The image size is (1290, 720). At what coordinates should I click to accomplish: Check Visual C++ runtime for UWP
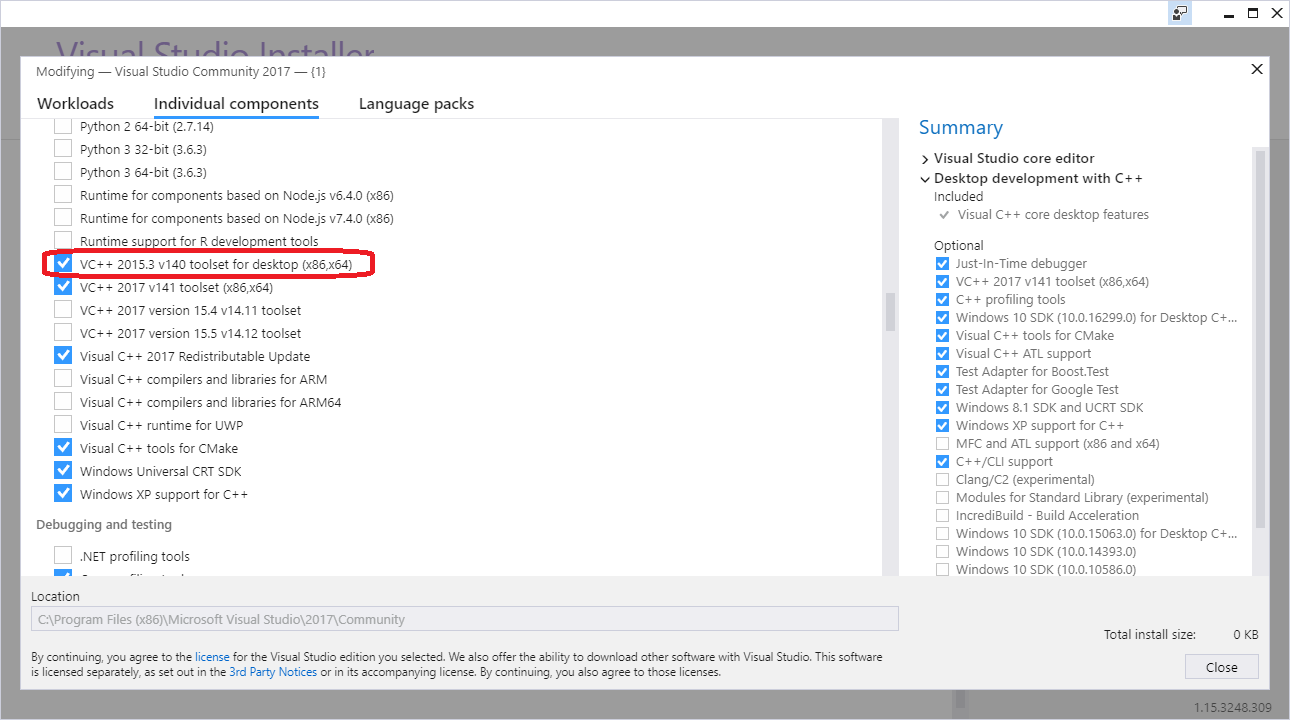[x=63, y=425]
